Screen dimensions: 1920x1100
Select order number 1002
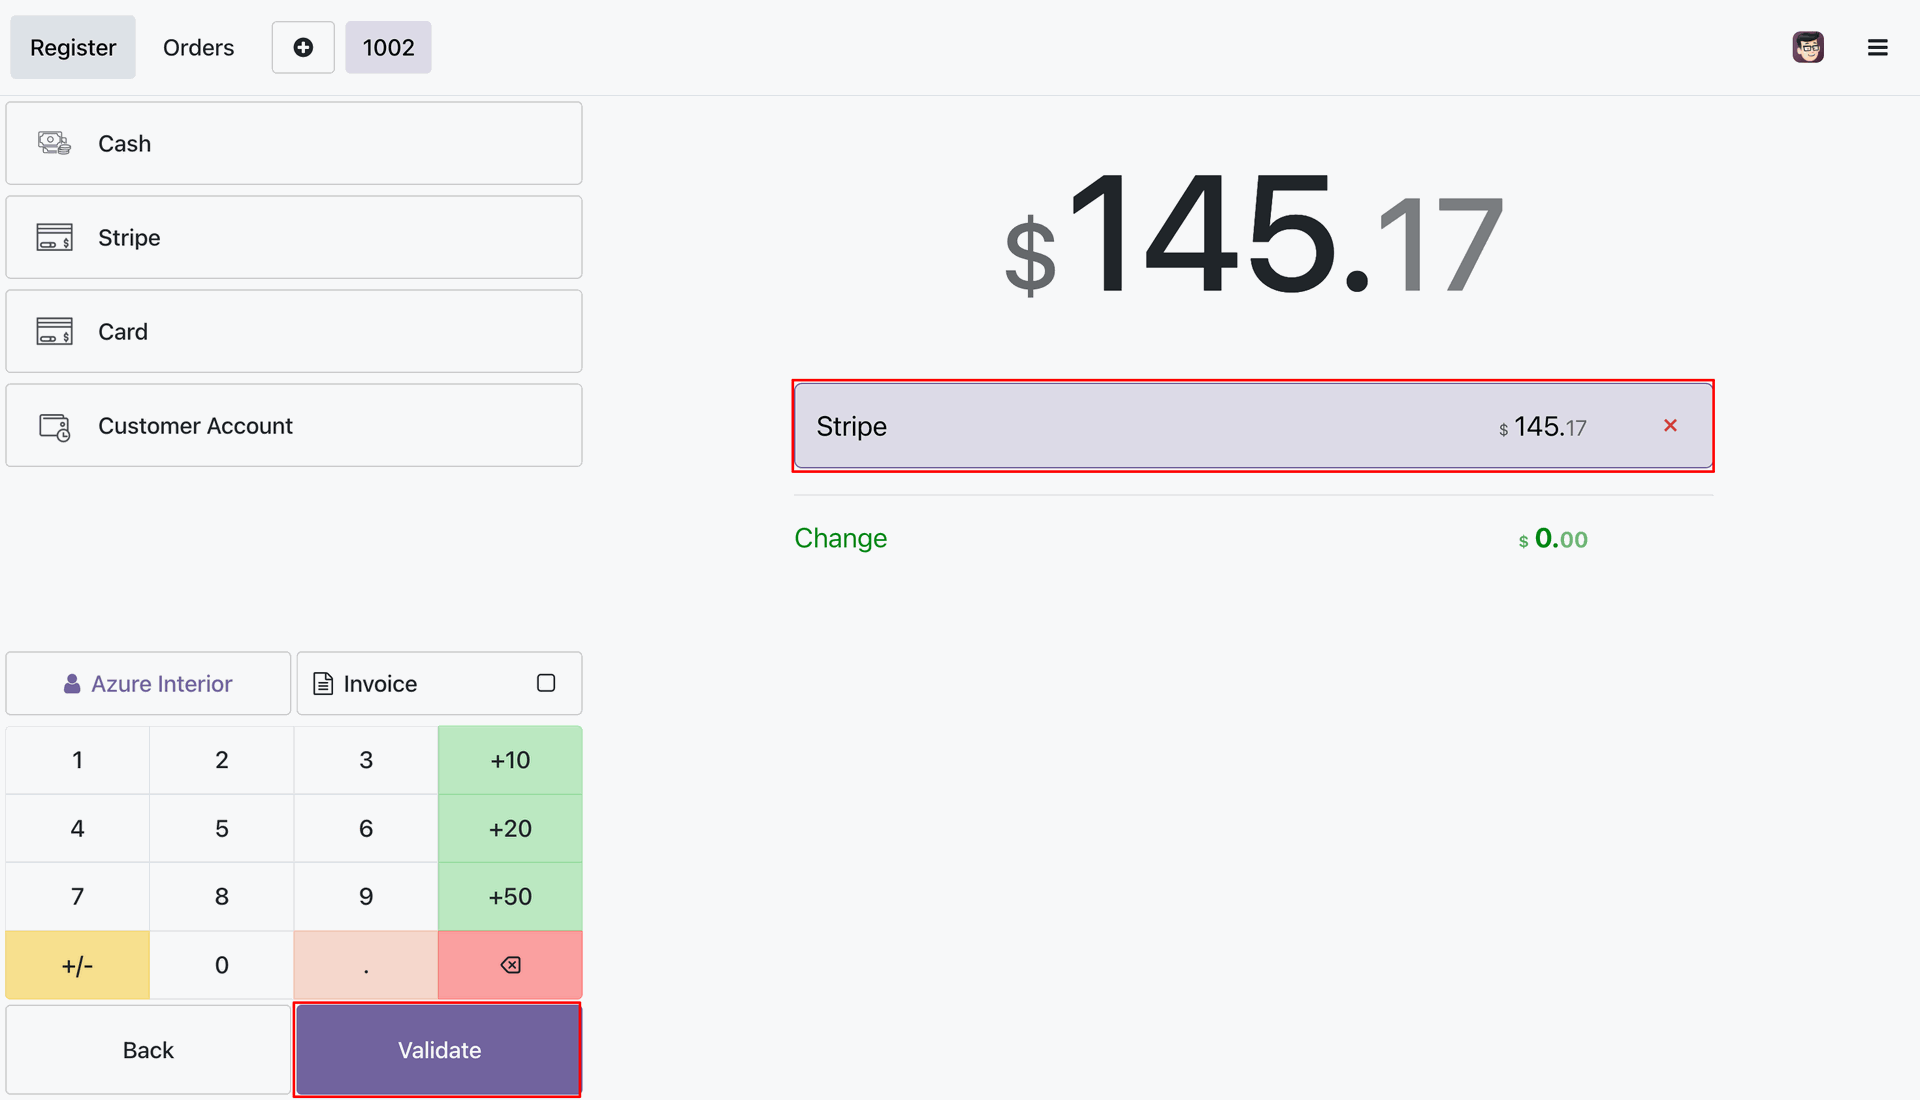click(388, 47)
